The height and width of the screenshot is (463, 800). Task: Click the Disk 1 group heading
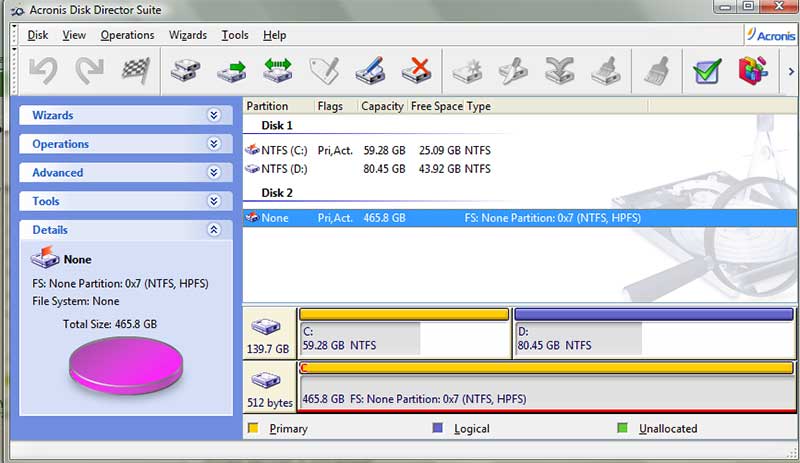point(277,126)
